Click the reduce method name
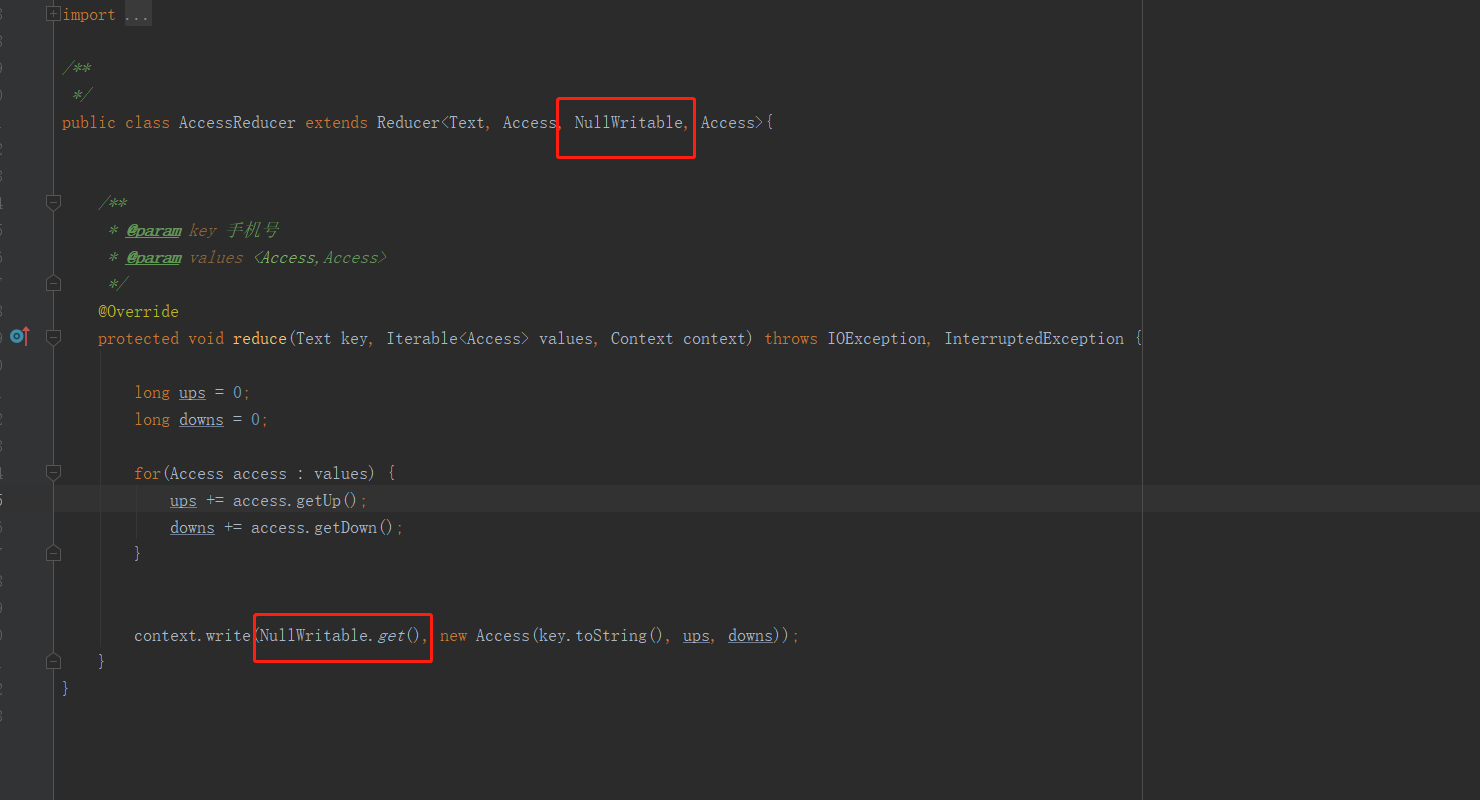The height and width of the screenshot is (800, 1480). 260,339
